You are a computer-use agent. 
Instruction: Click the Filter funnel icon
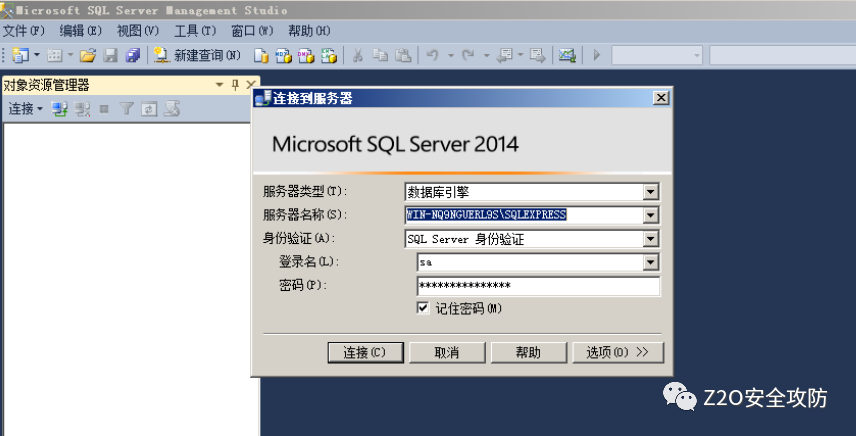127,109
